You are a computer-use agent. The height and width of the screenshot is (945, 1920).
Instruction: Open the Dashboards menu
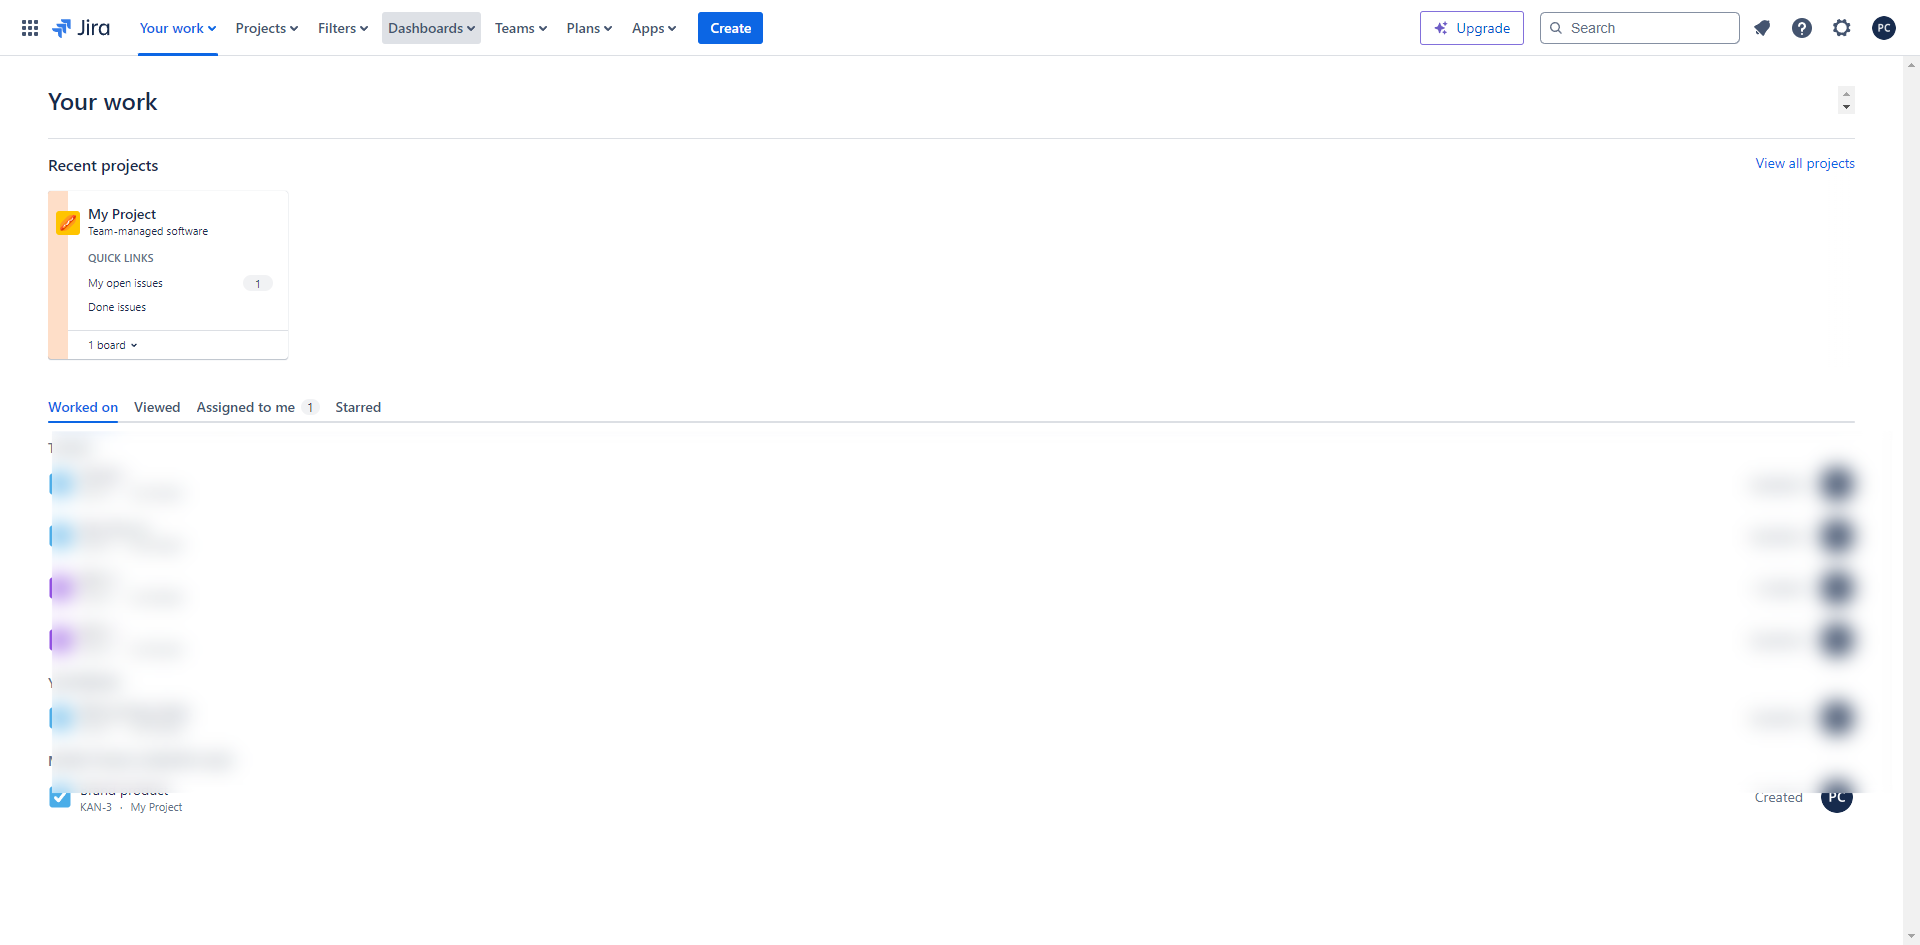[431, 28]
